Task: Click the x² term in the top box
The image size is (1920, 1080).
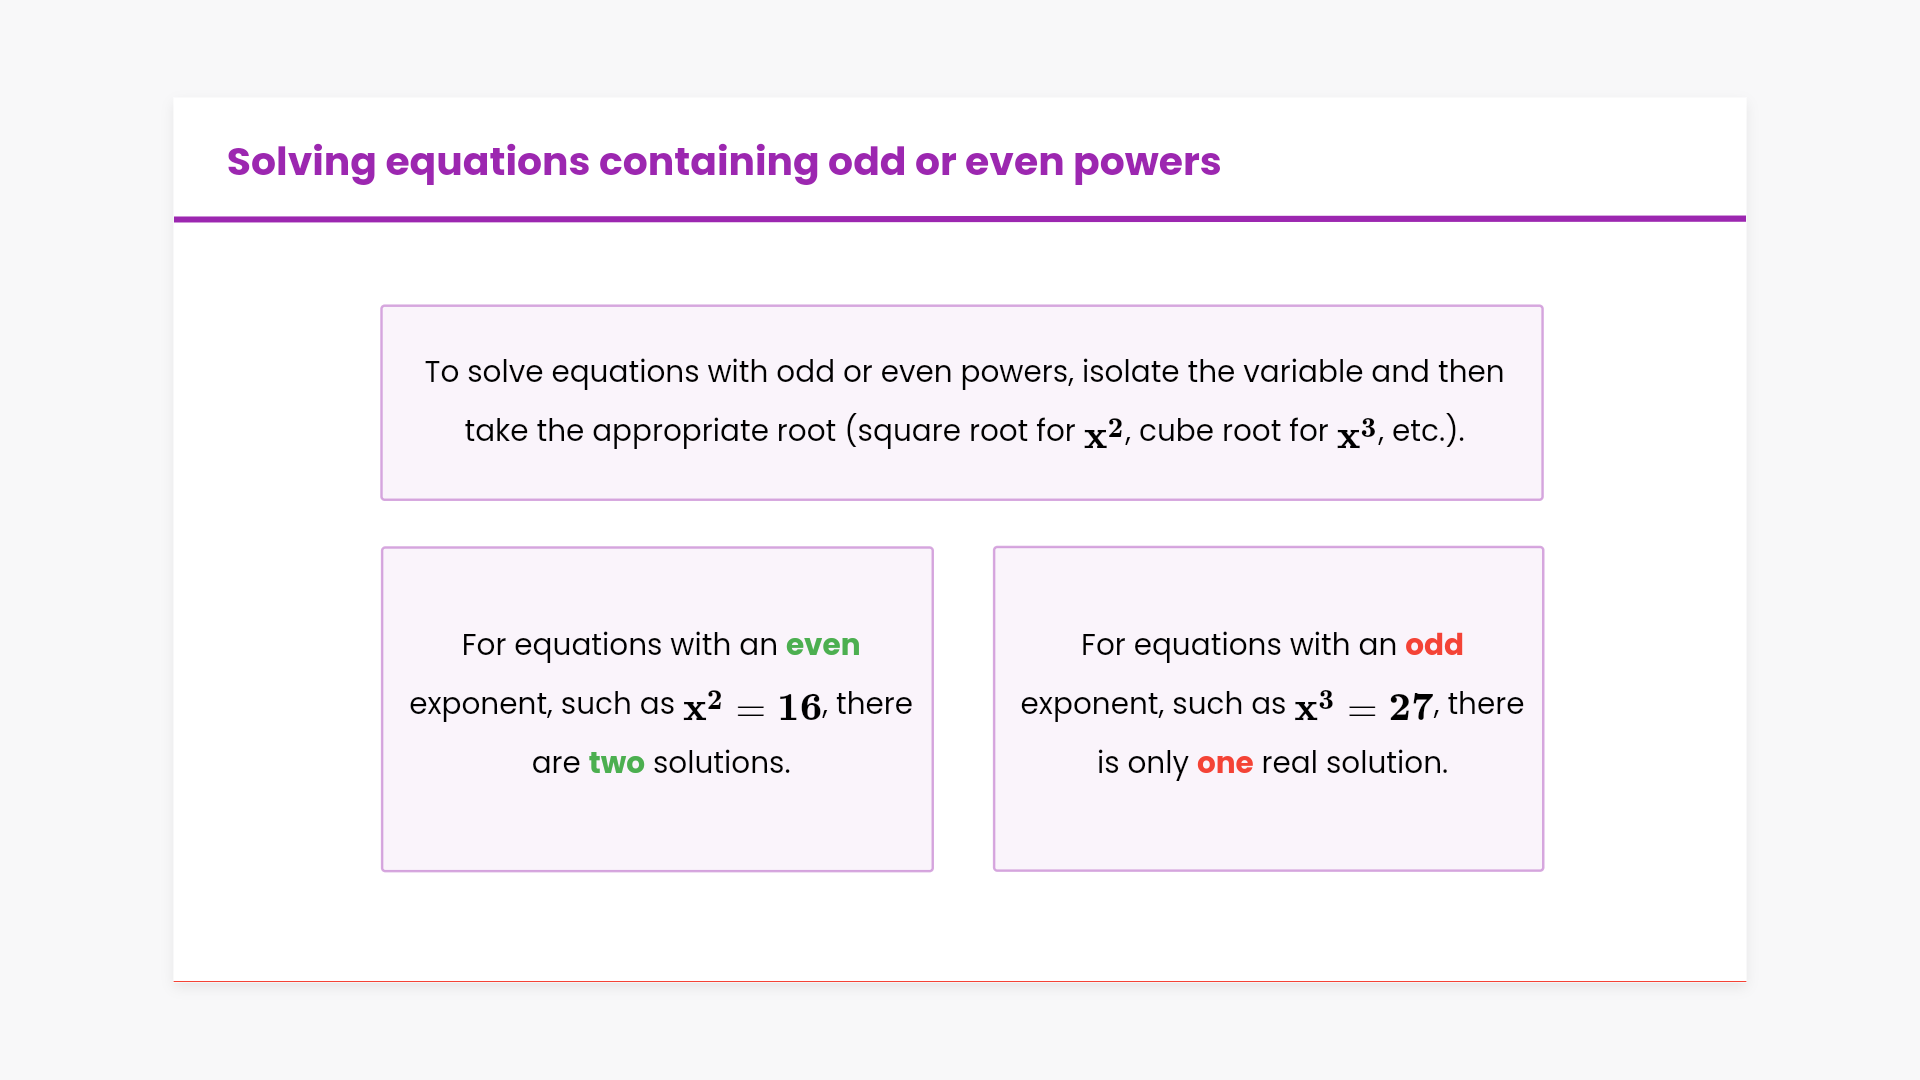Action: point(1103,433)
